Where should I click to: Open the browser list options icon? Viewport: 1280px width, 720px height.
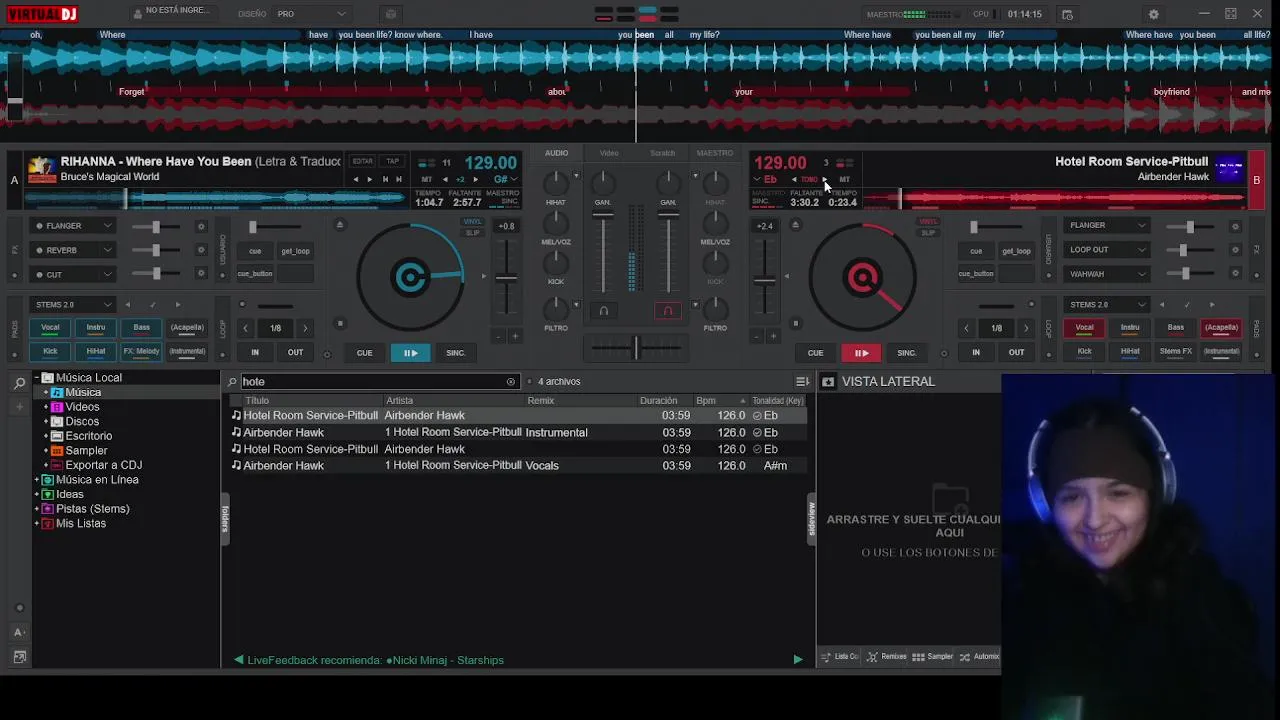tap(802, 381)
